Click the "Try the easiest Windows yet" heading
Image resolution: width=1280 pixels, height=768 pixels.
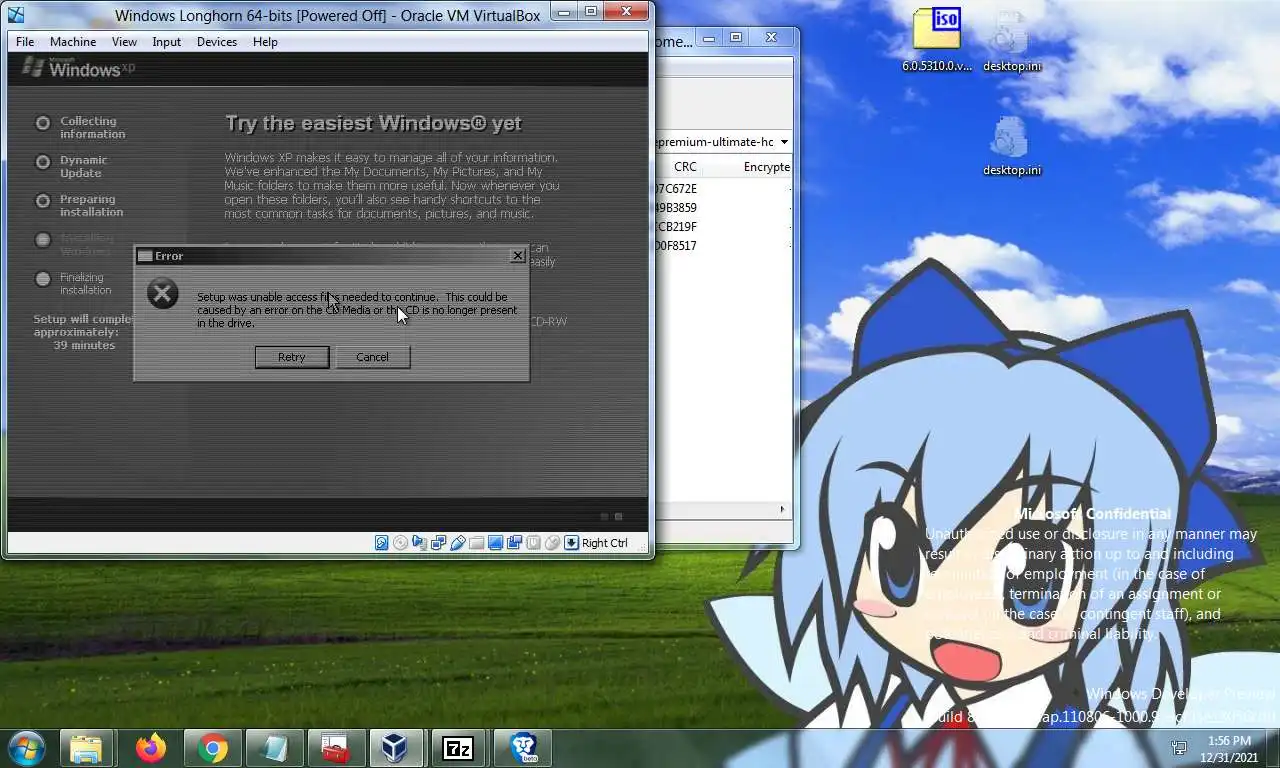pyautogui.click(x=373, y=123)
